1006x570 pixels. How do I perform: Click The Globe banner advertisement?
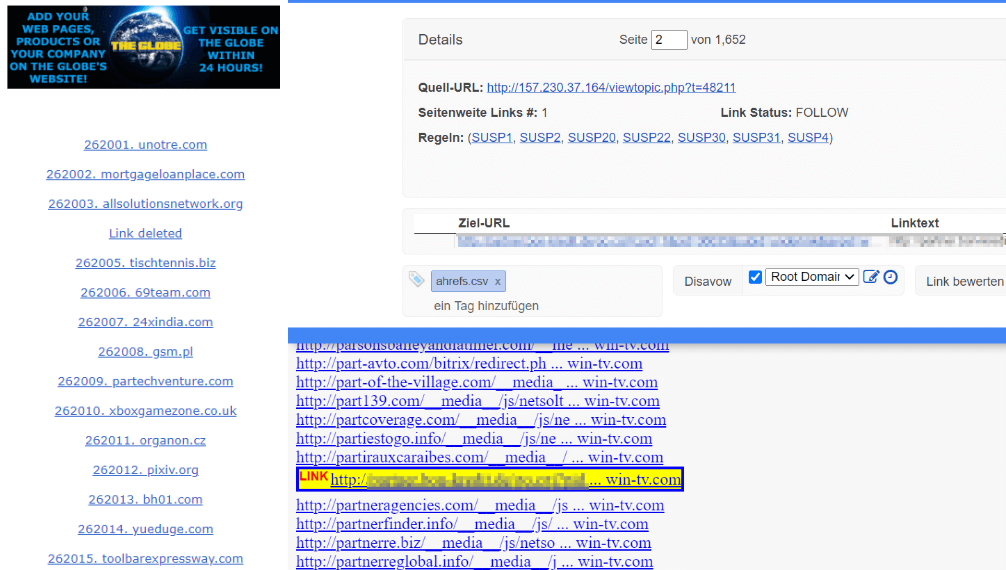tap(144, 48)
